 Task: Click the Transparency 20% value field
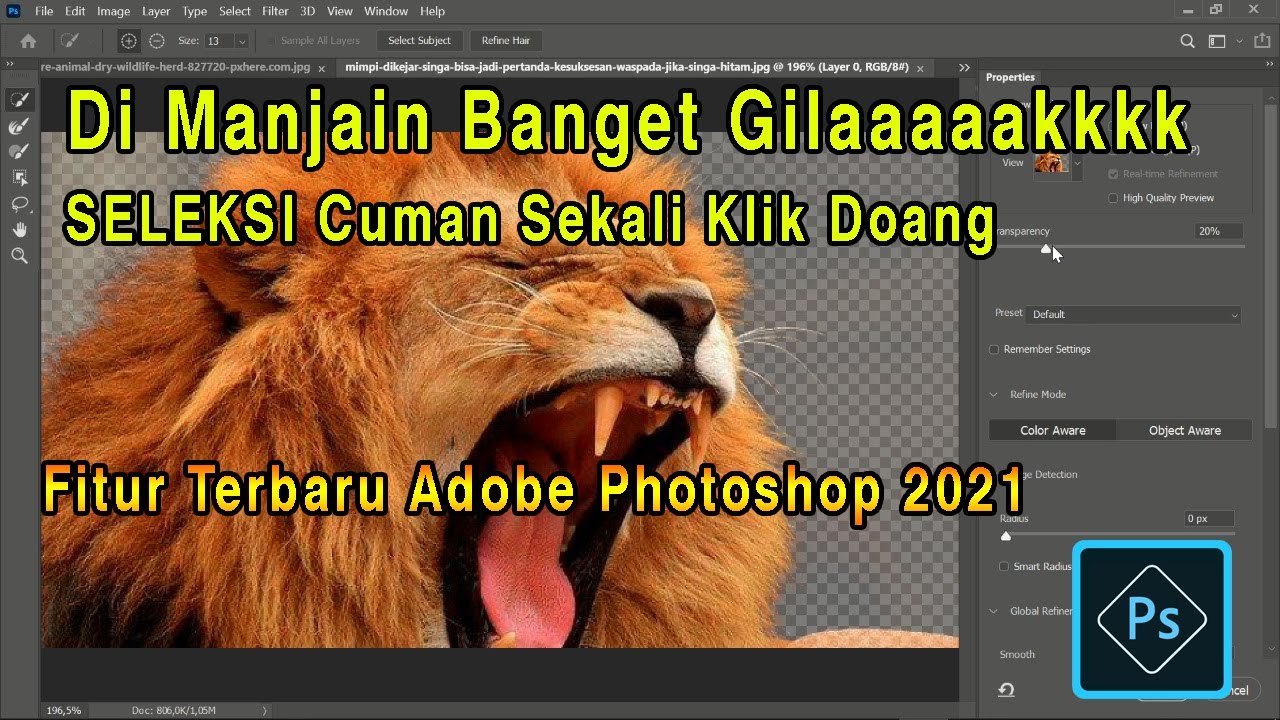pos(1218,231)
